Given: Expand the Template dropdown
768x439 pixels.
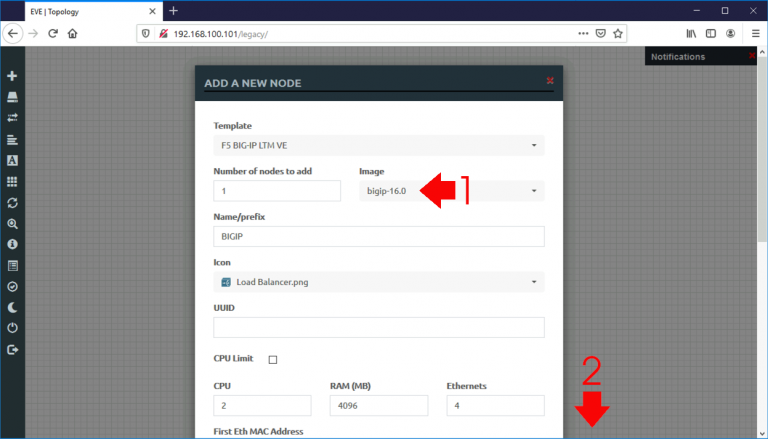Looking at the screenshot, I should pyautogui.click(x=379, y=146).
